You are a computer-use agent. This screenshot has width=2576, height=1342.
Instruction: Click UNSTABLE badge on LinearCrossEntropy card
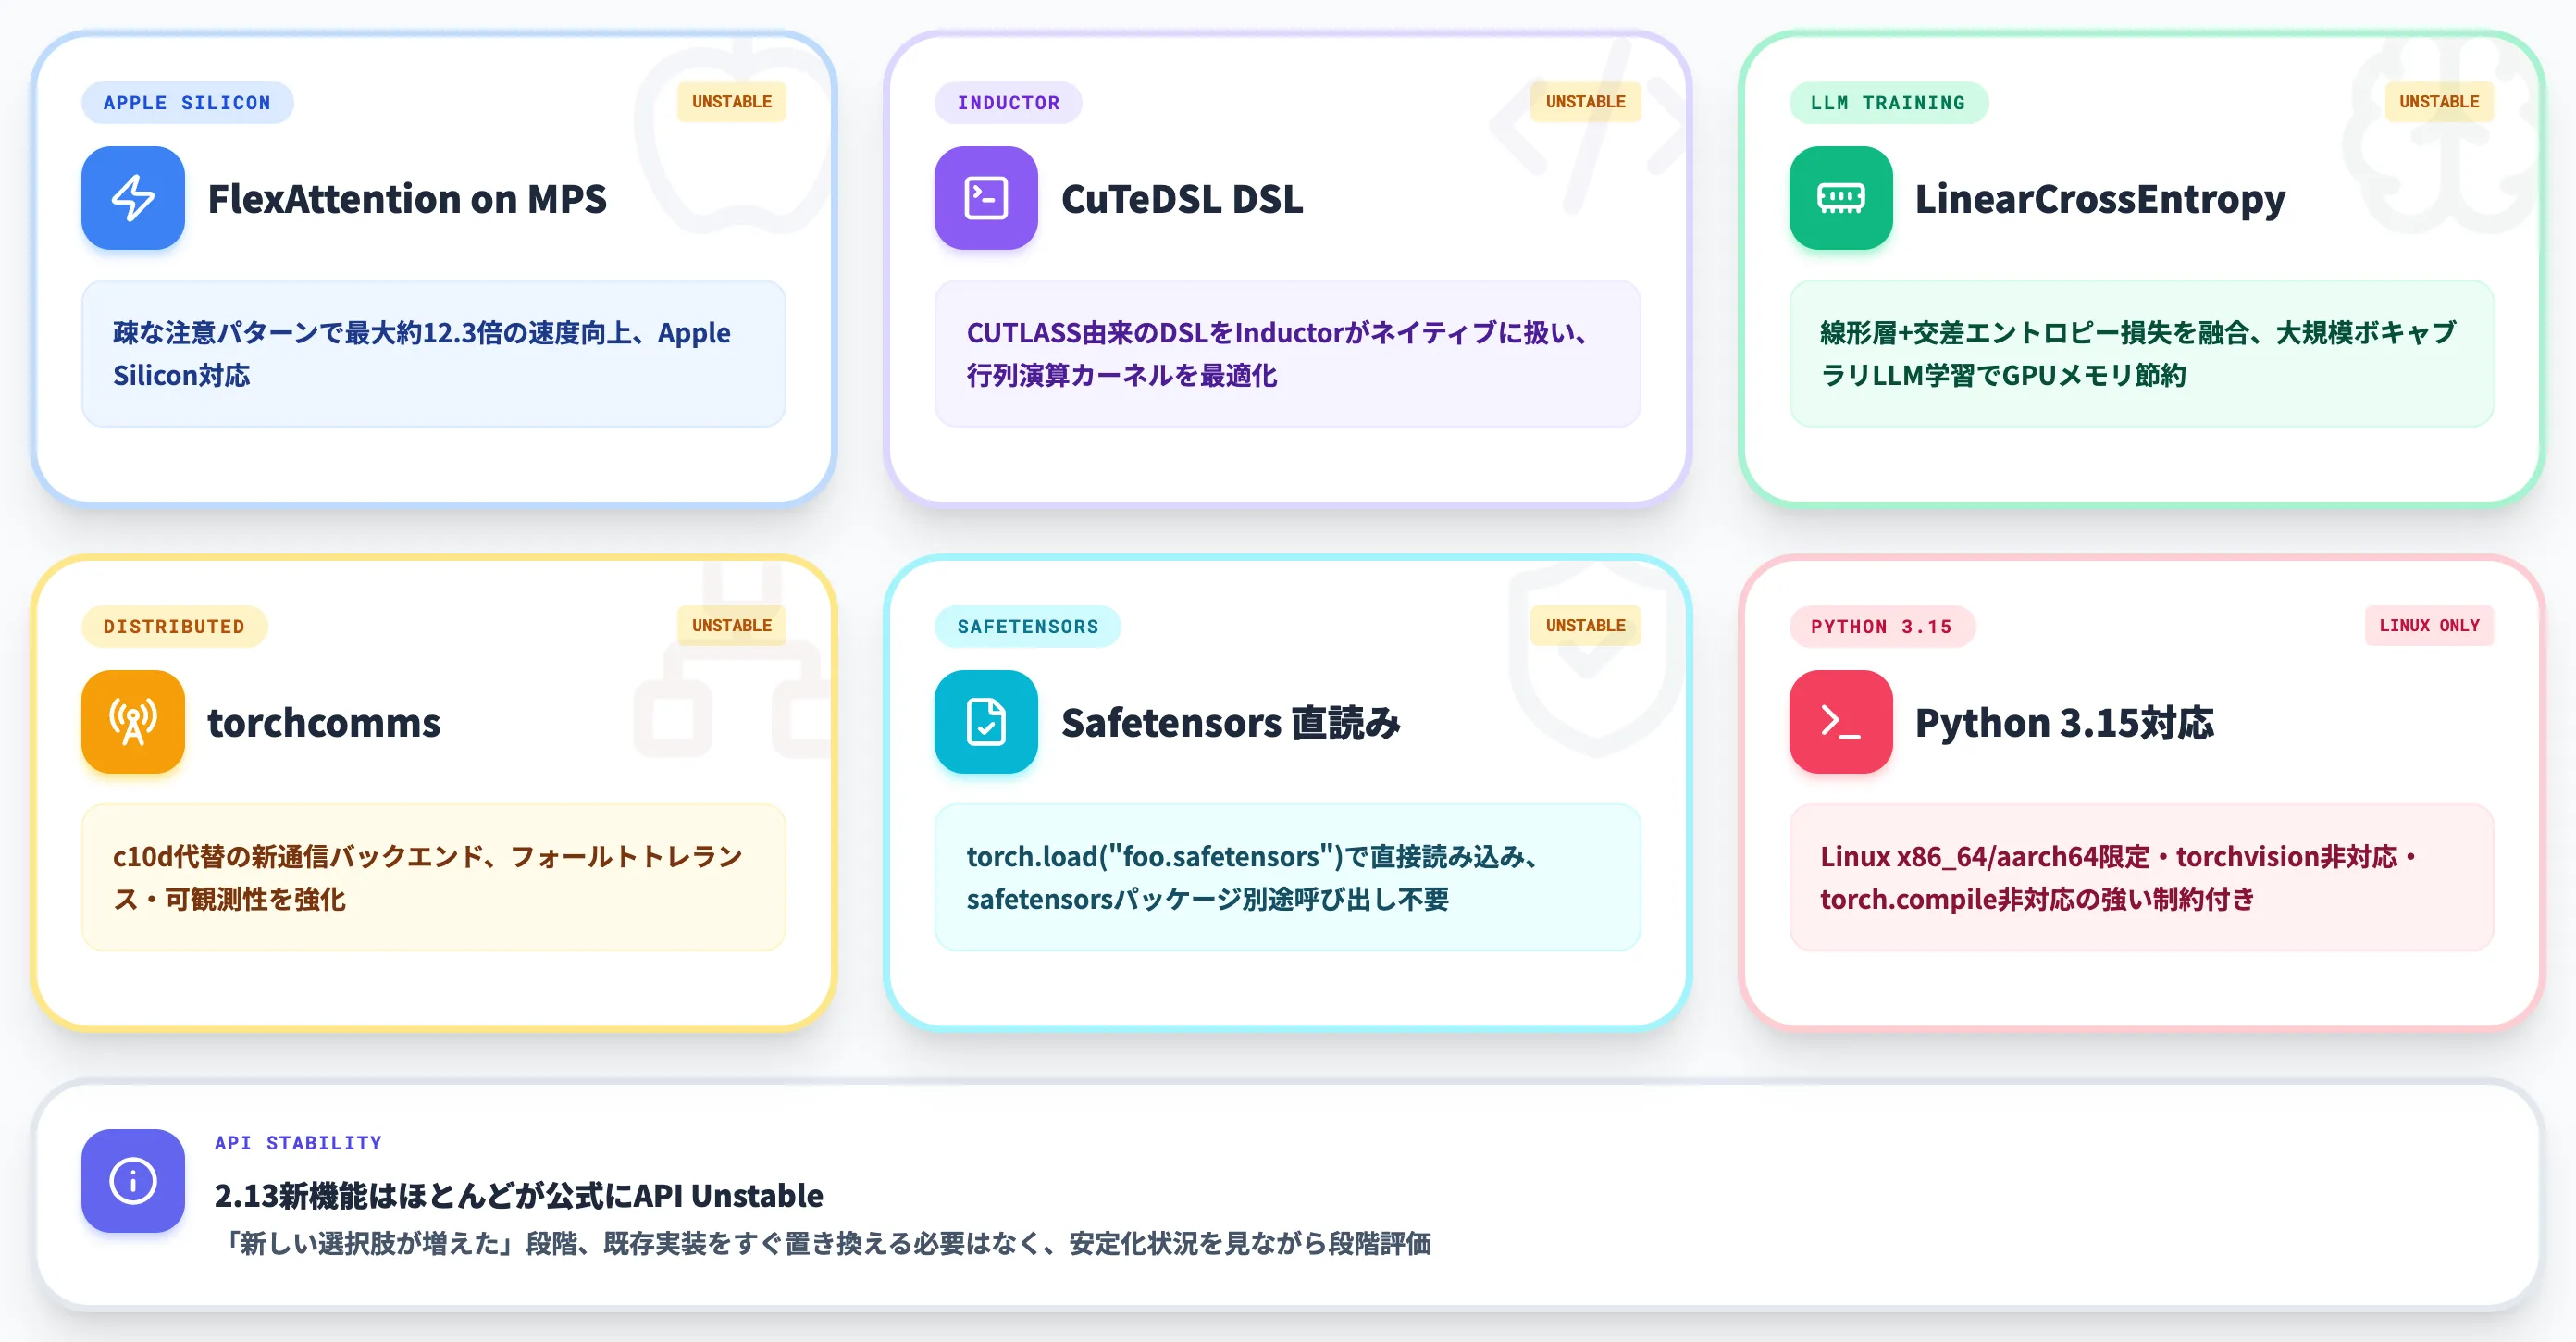[x=2439, y=102]
